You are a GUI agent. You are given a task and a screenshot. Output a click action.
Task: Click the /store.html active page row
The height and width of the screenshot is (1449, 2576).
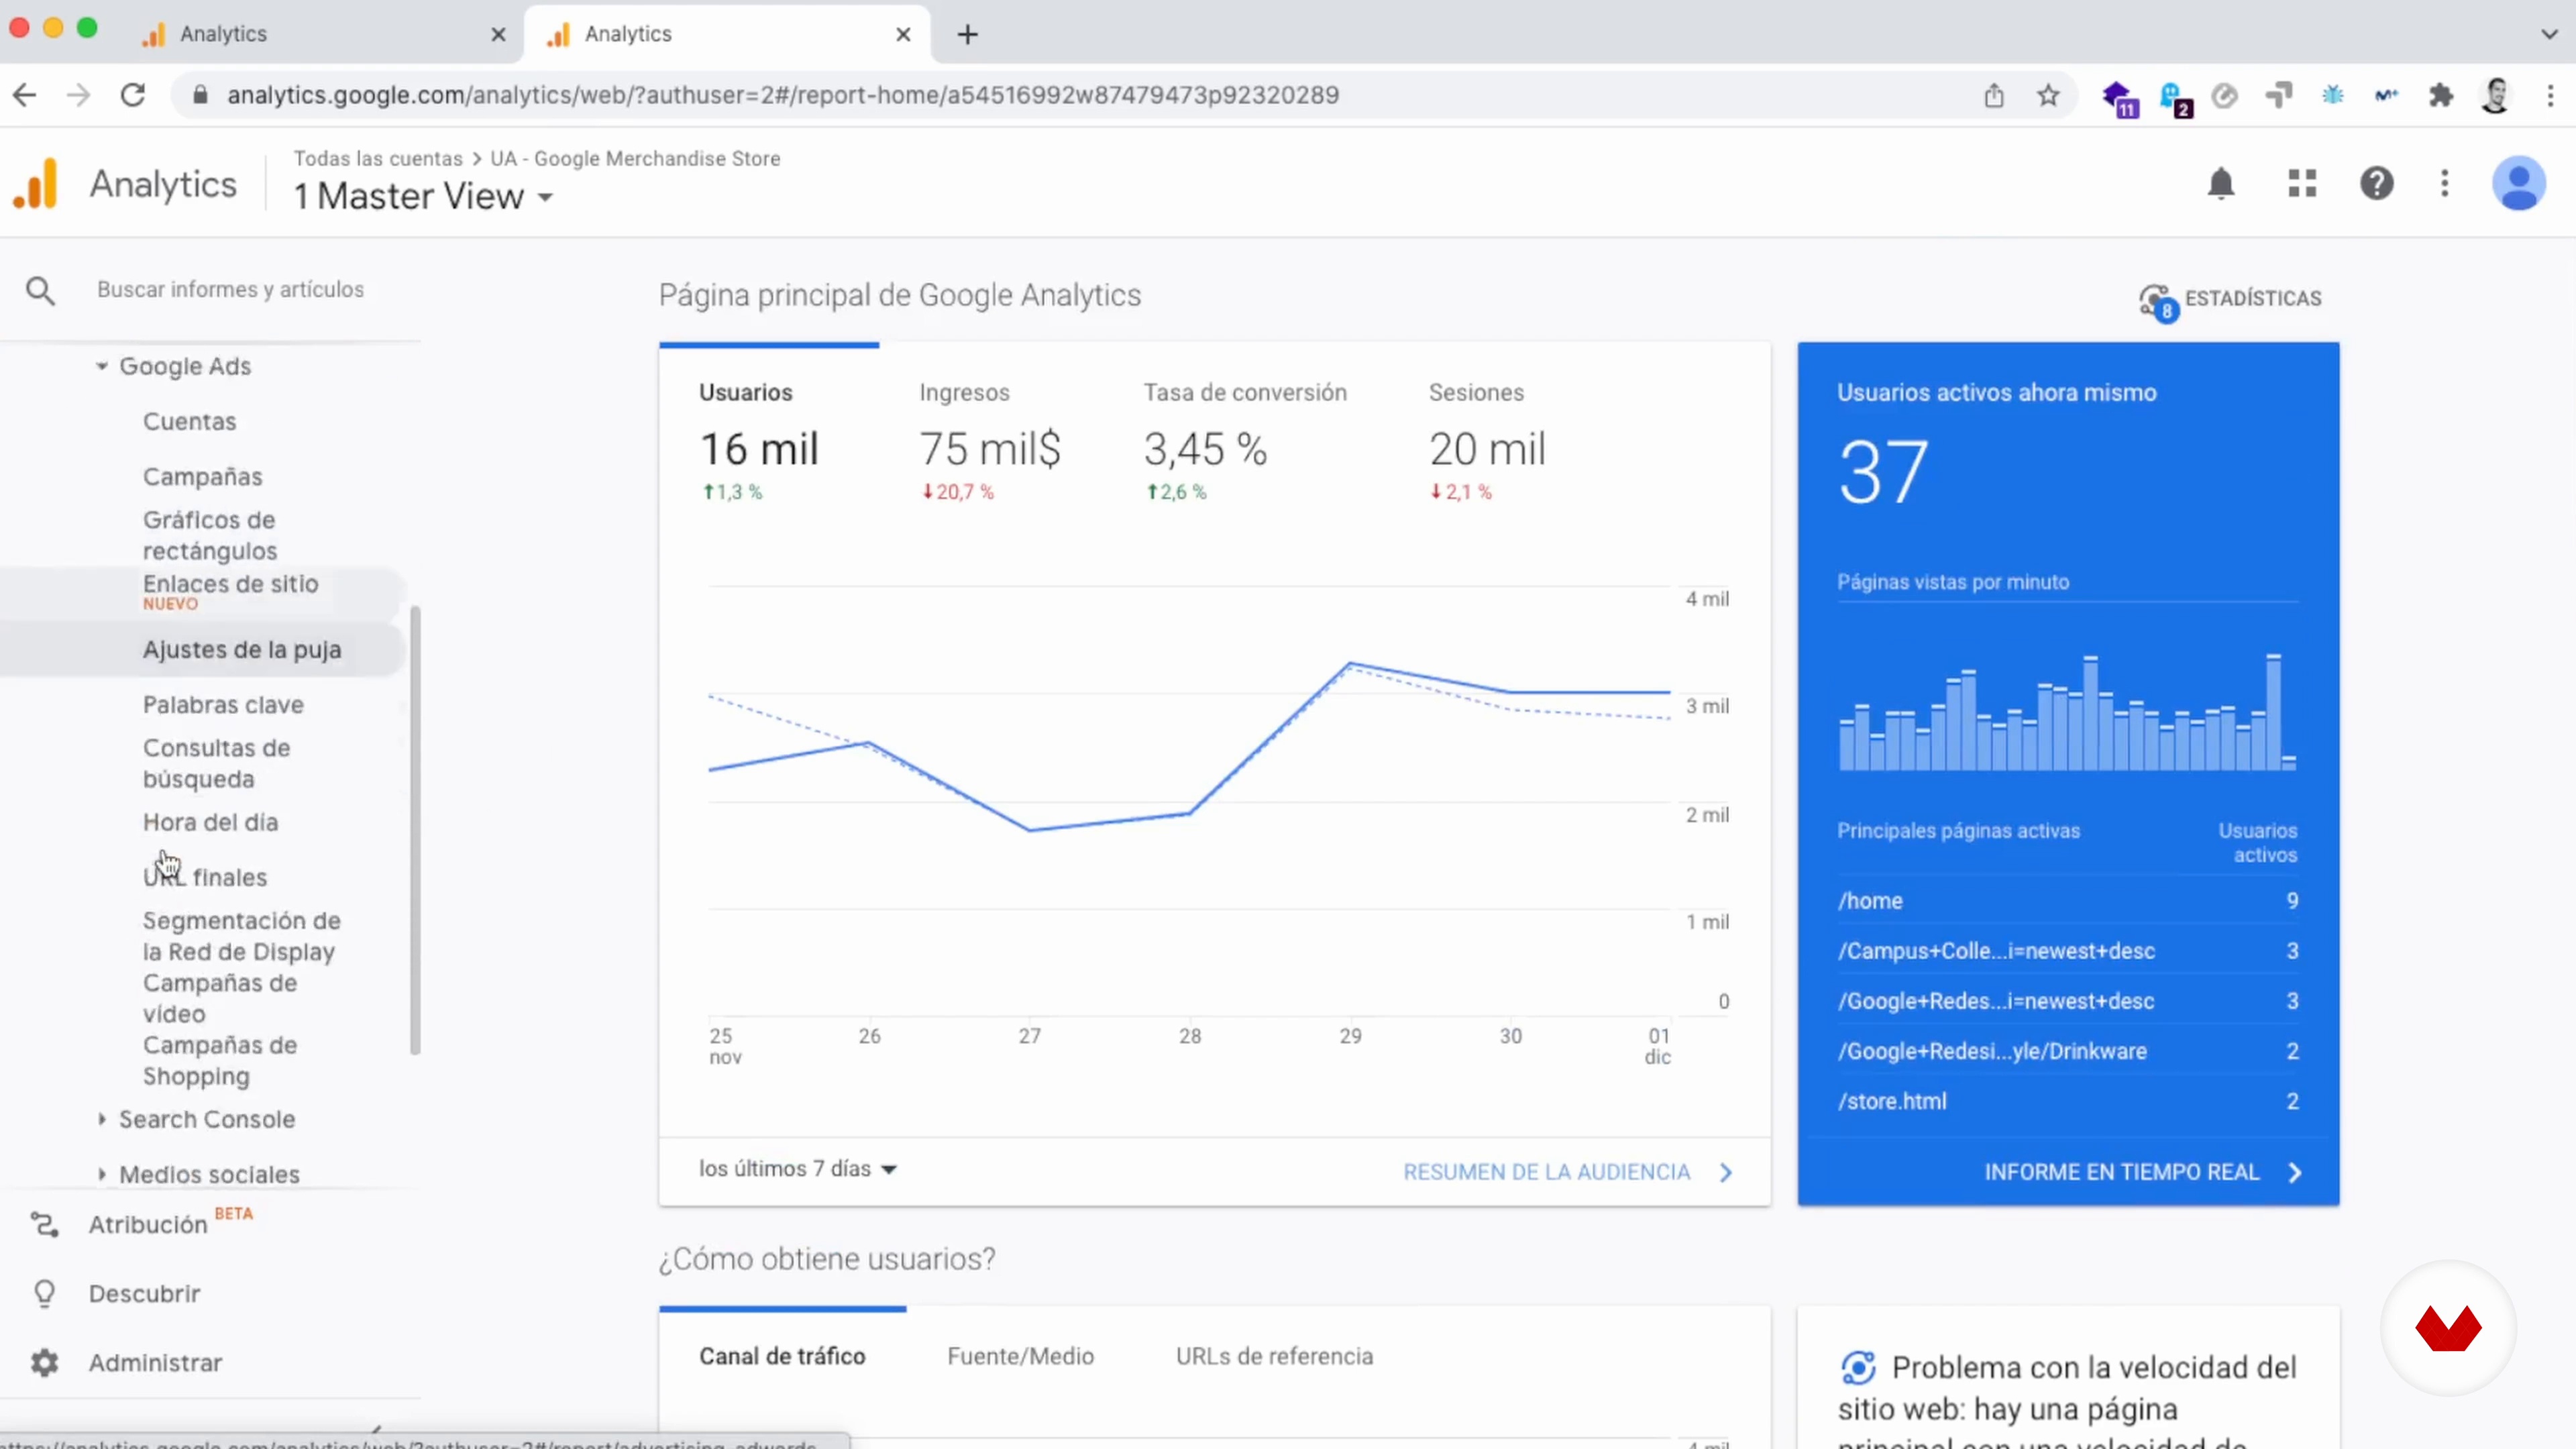point(2067,1101)
